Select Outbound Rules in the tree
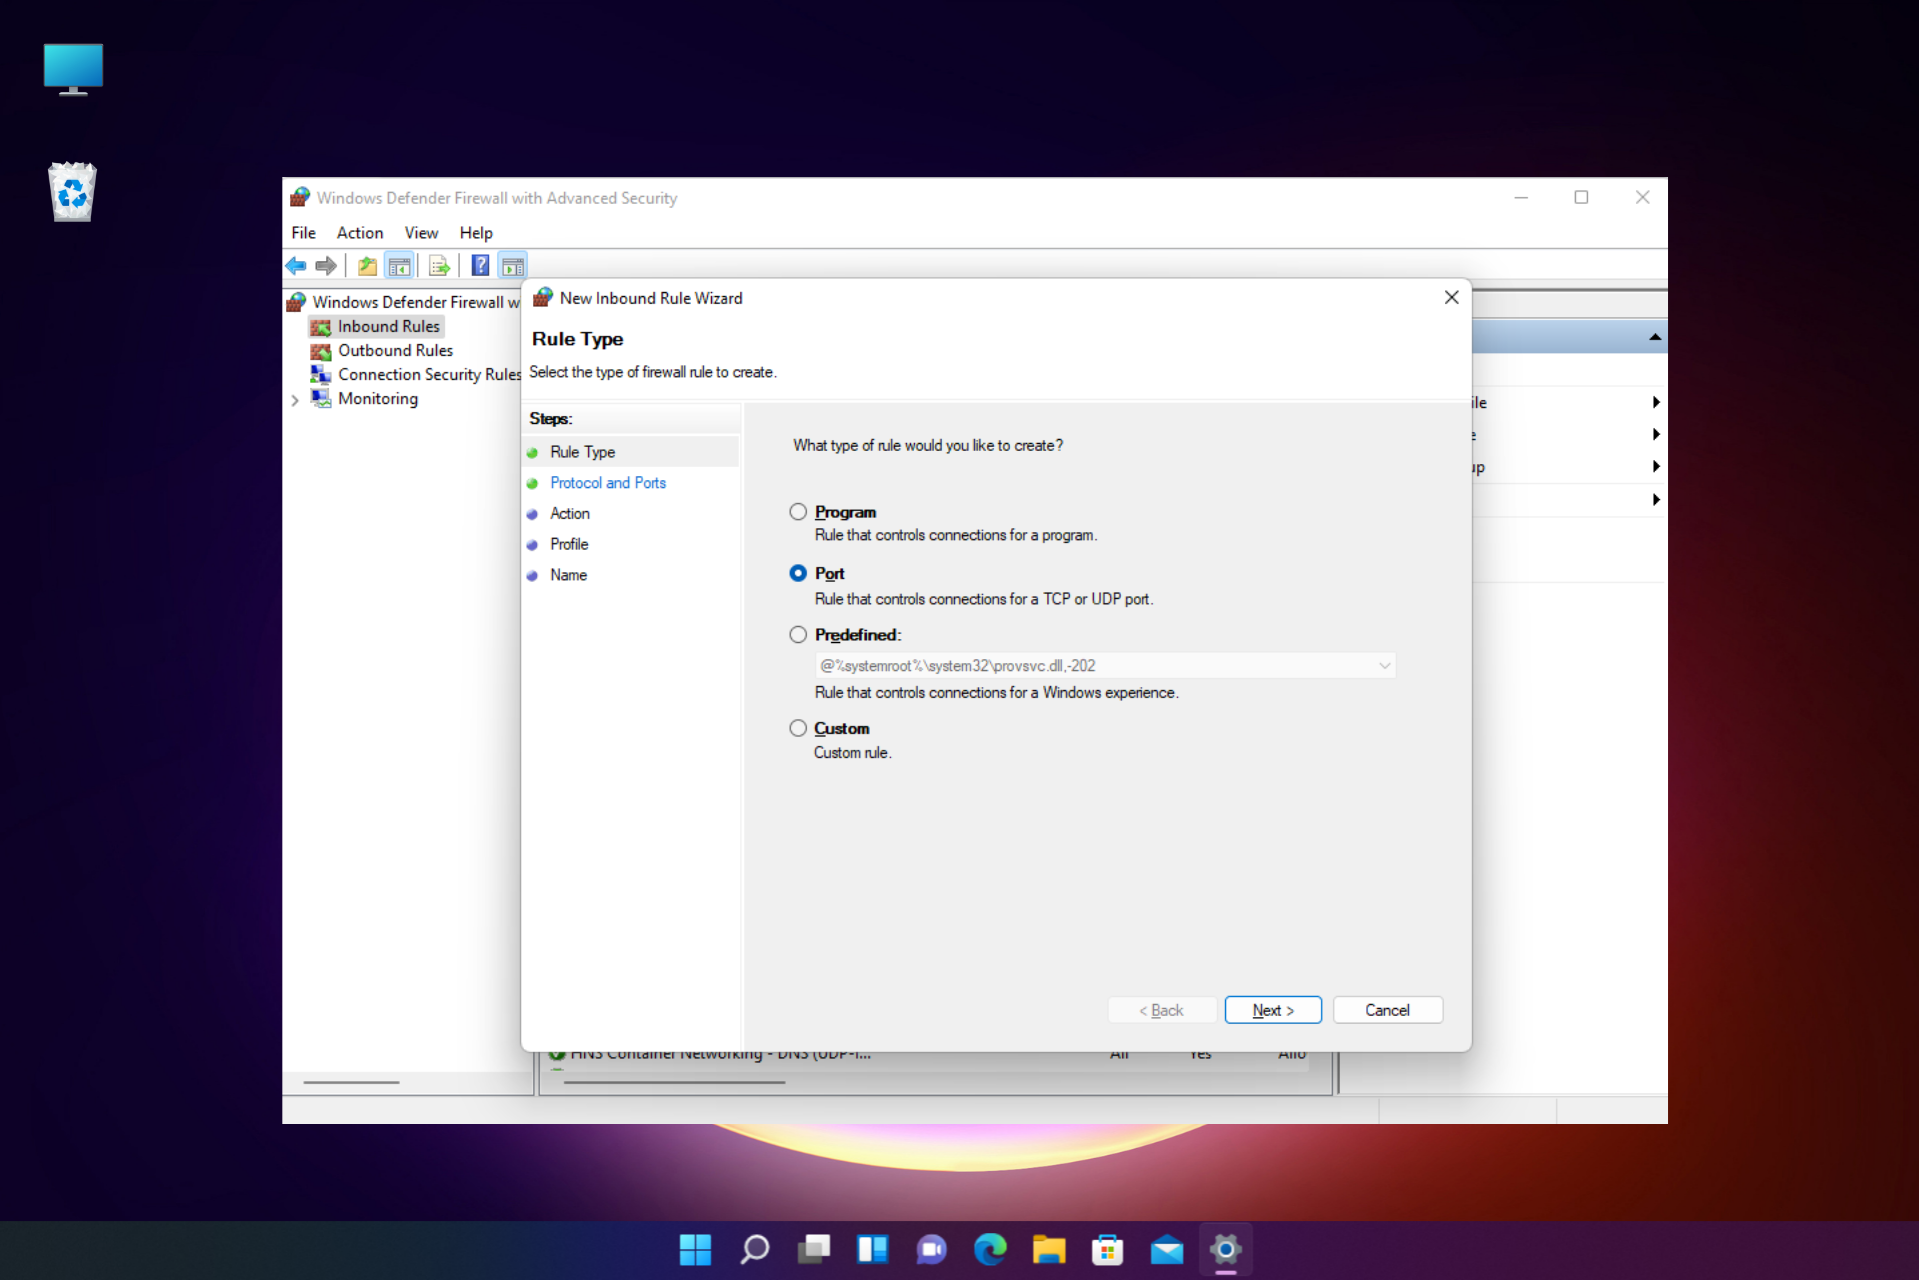 [395, 350]
